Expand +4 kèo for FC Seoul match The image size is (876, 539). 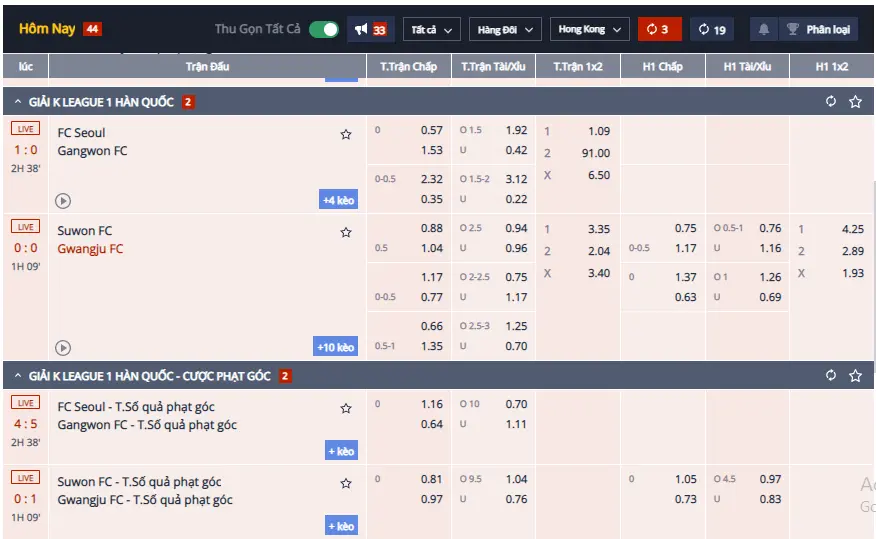338,200
